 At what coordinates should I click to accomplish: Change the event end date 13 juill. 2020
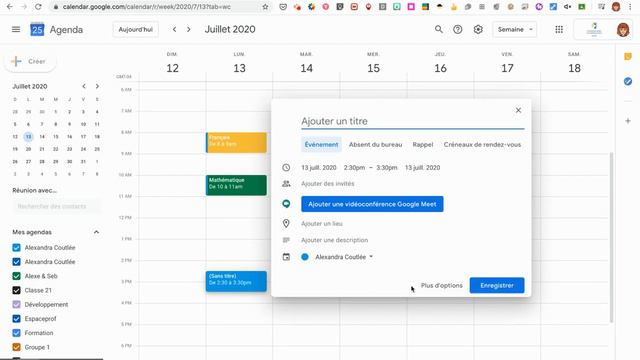(x=422, y=167)
